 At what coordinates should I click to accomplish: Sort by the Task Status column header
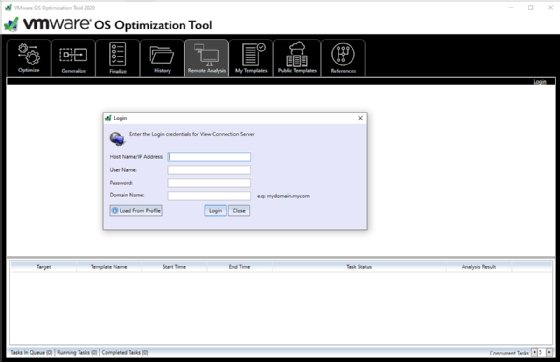pyautogui.click(x=359, y=267)
